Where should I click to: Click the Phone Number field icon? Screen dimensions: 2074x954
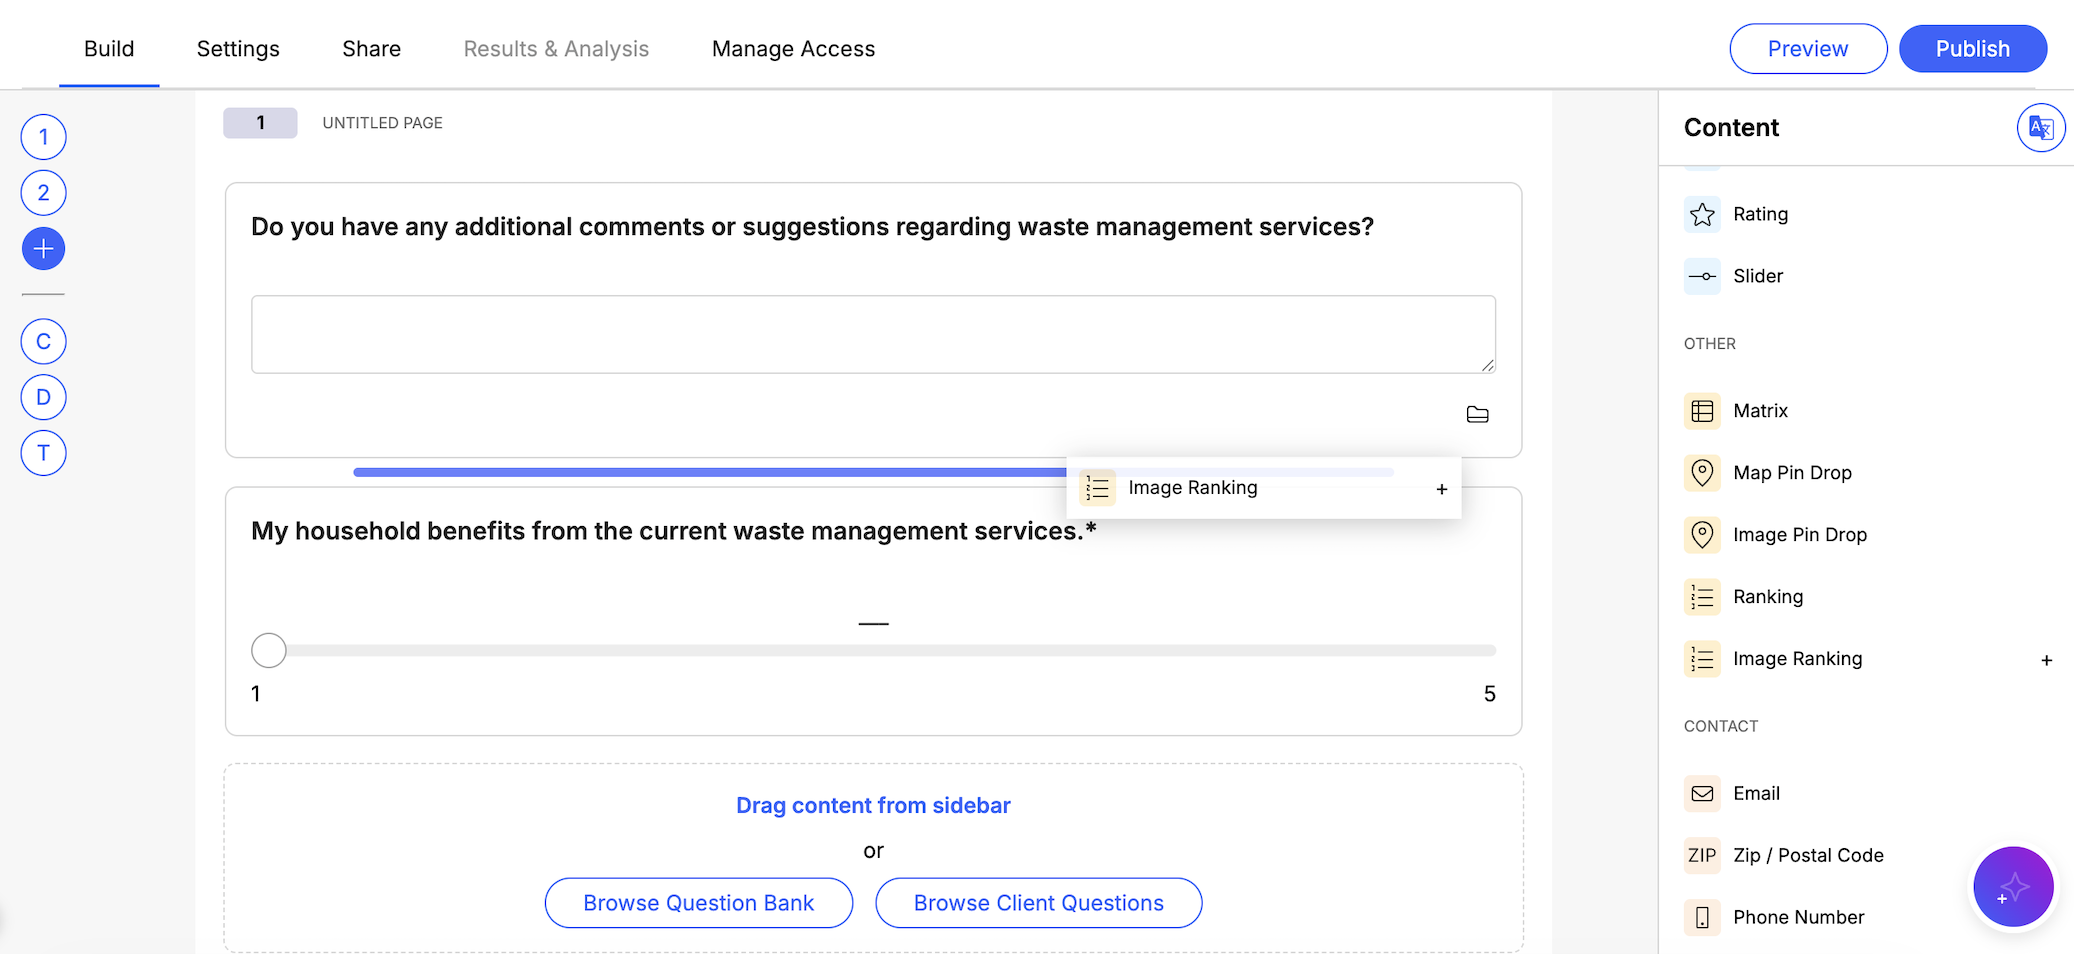click(1702, 918)
